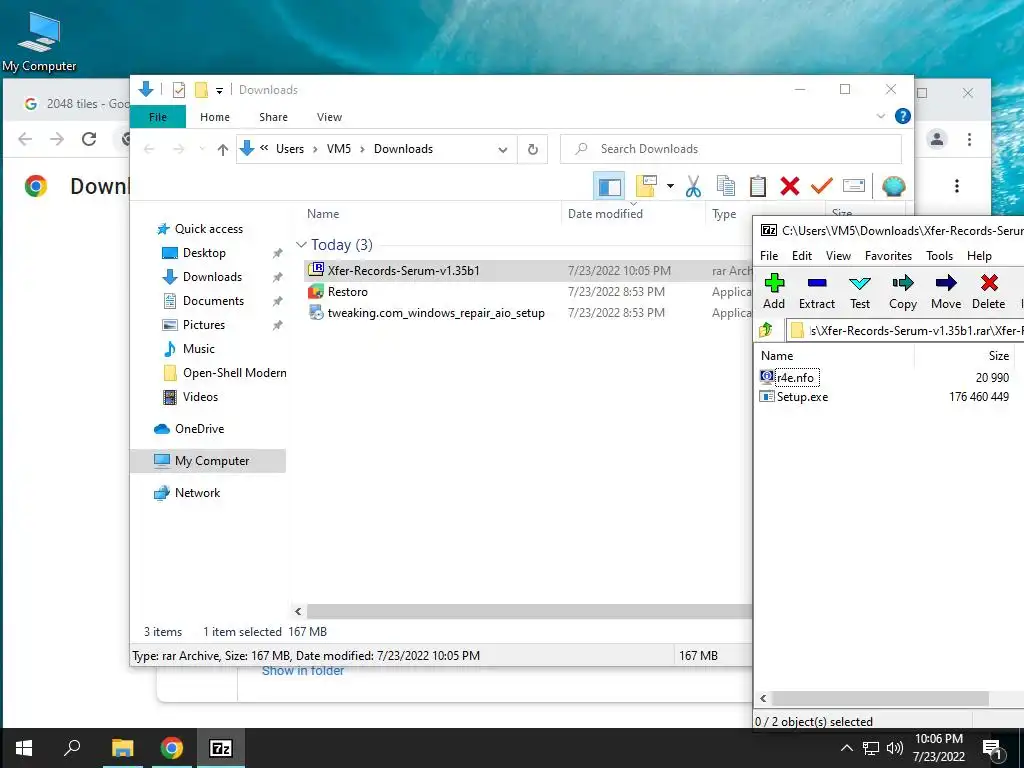Open the 7-Zip Help menu

point(979,255)
